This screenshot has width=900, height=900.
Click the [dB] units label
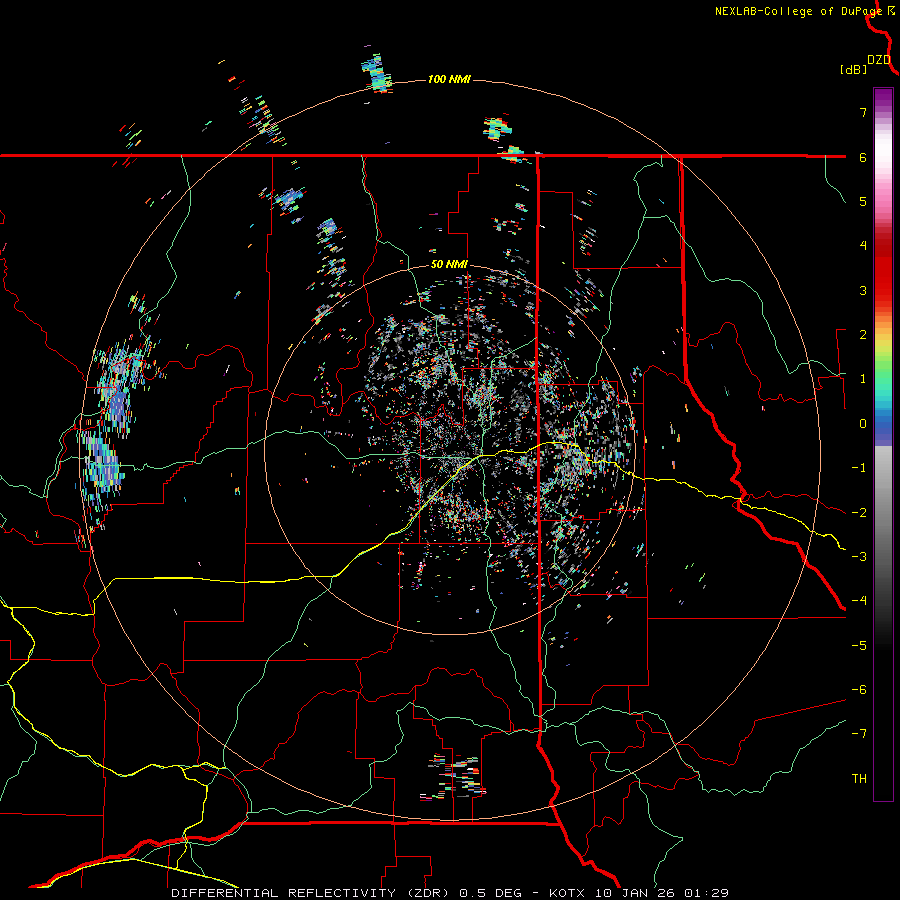click(854, 70)
